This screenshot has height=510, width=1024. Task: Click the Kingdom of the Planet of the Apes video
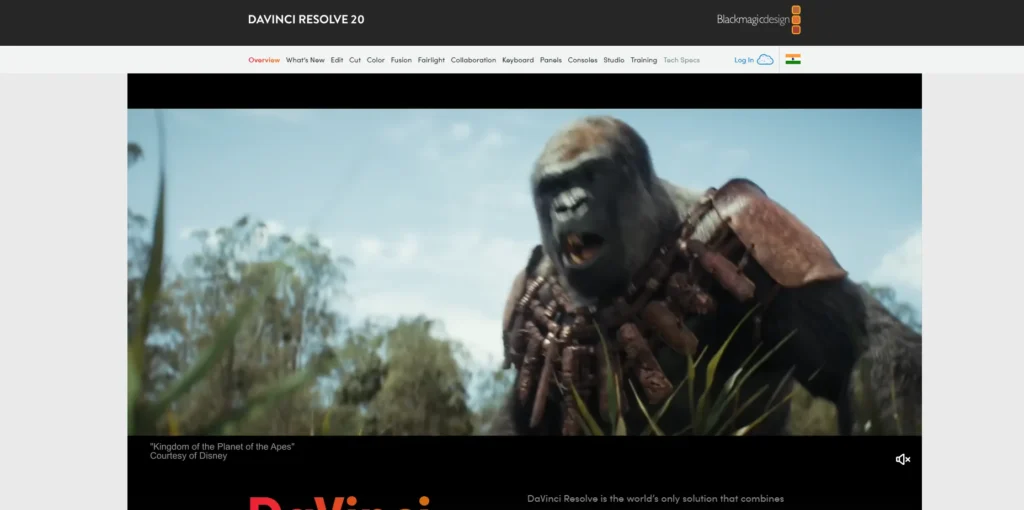[x=524, y=272]
